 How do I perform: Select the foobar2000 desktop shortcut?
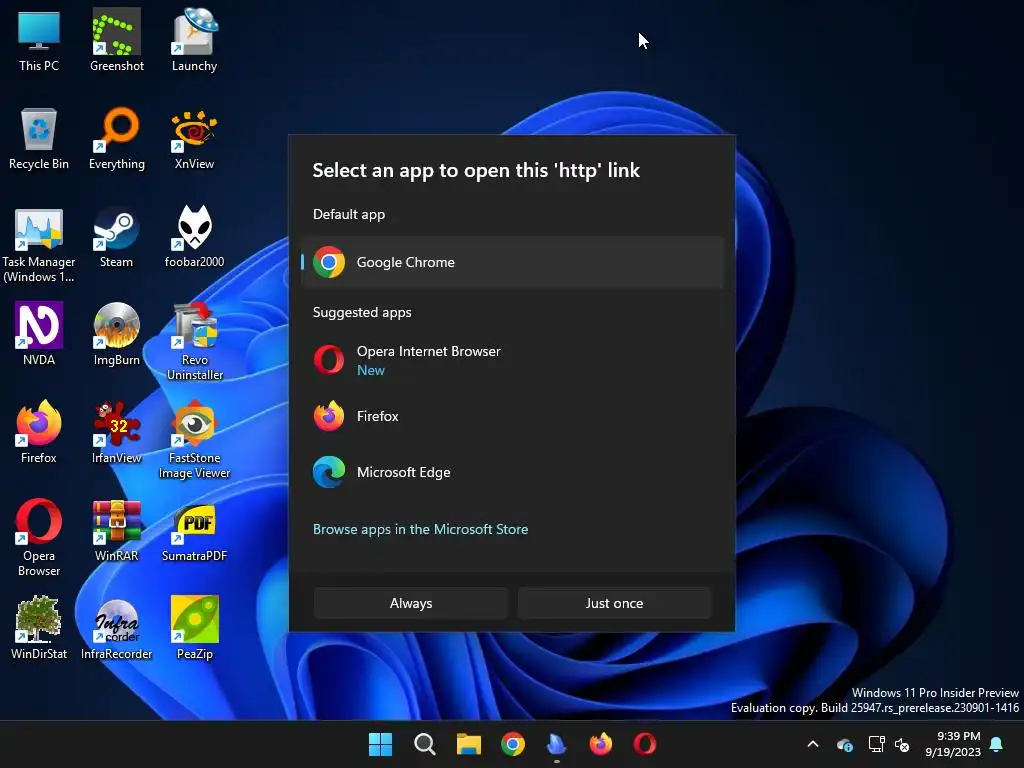point(194,237)
